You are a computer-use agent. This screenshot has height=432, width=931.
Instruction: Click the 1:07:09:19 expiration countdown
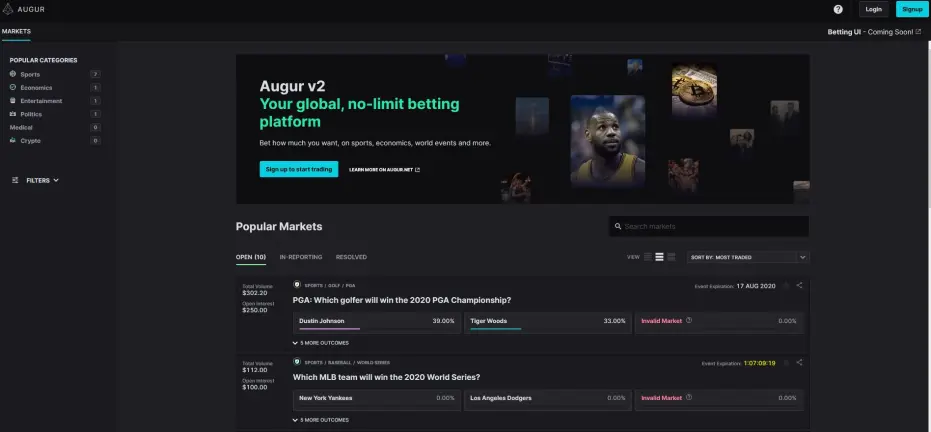tap(759, 363)
